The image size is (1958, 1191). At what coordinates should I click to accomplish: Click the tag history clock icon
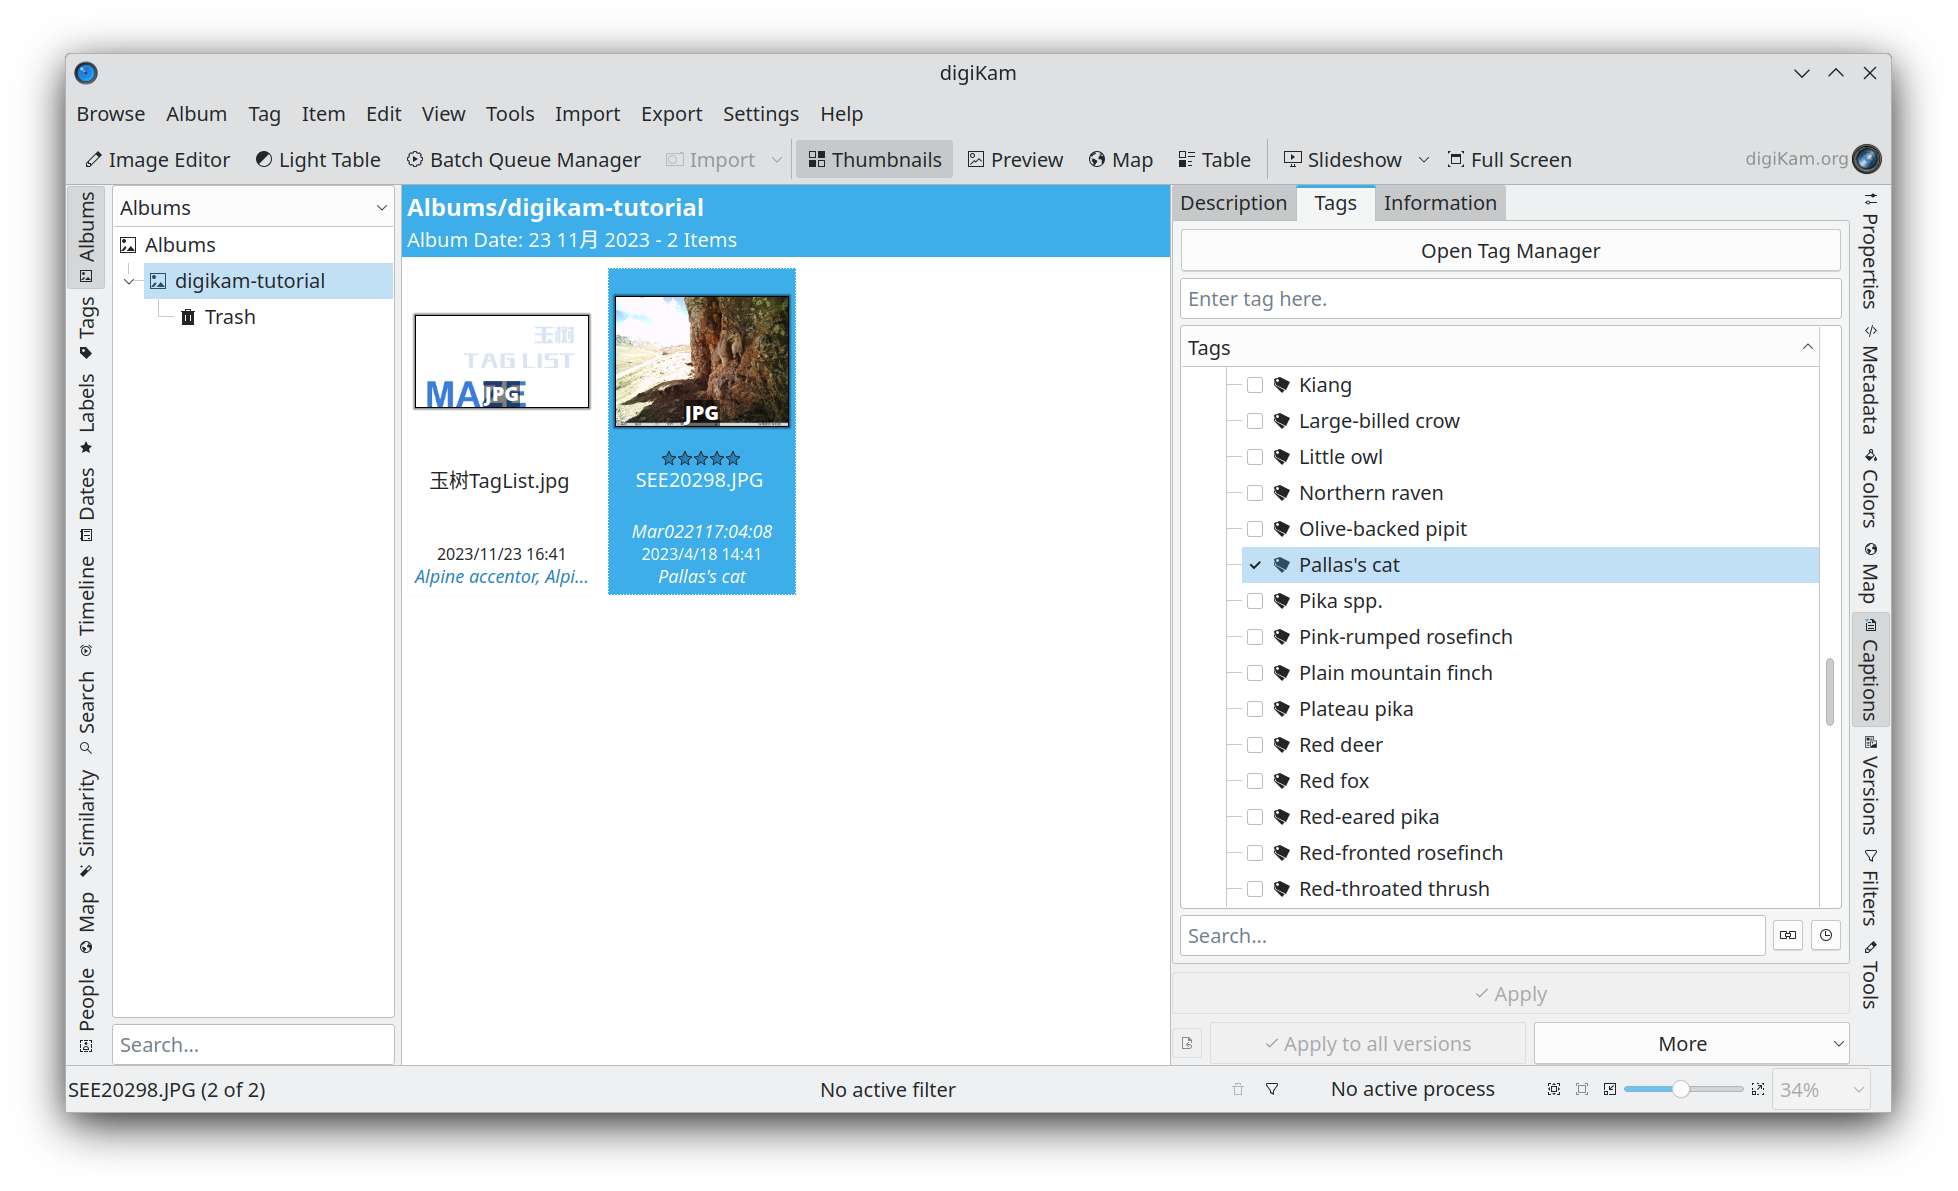(1826, 936)
